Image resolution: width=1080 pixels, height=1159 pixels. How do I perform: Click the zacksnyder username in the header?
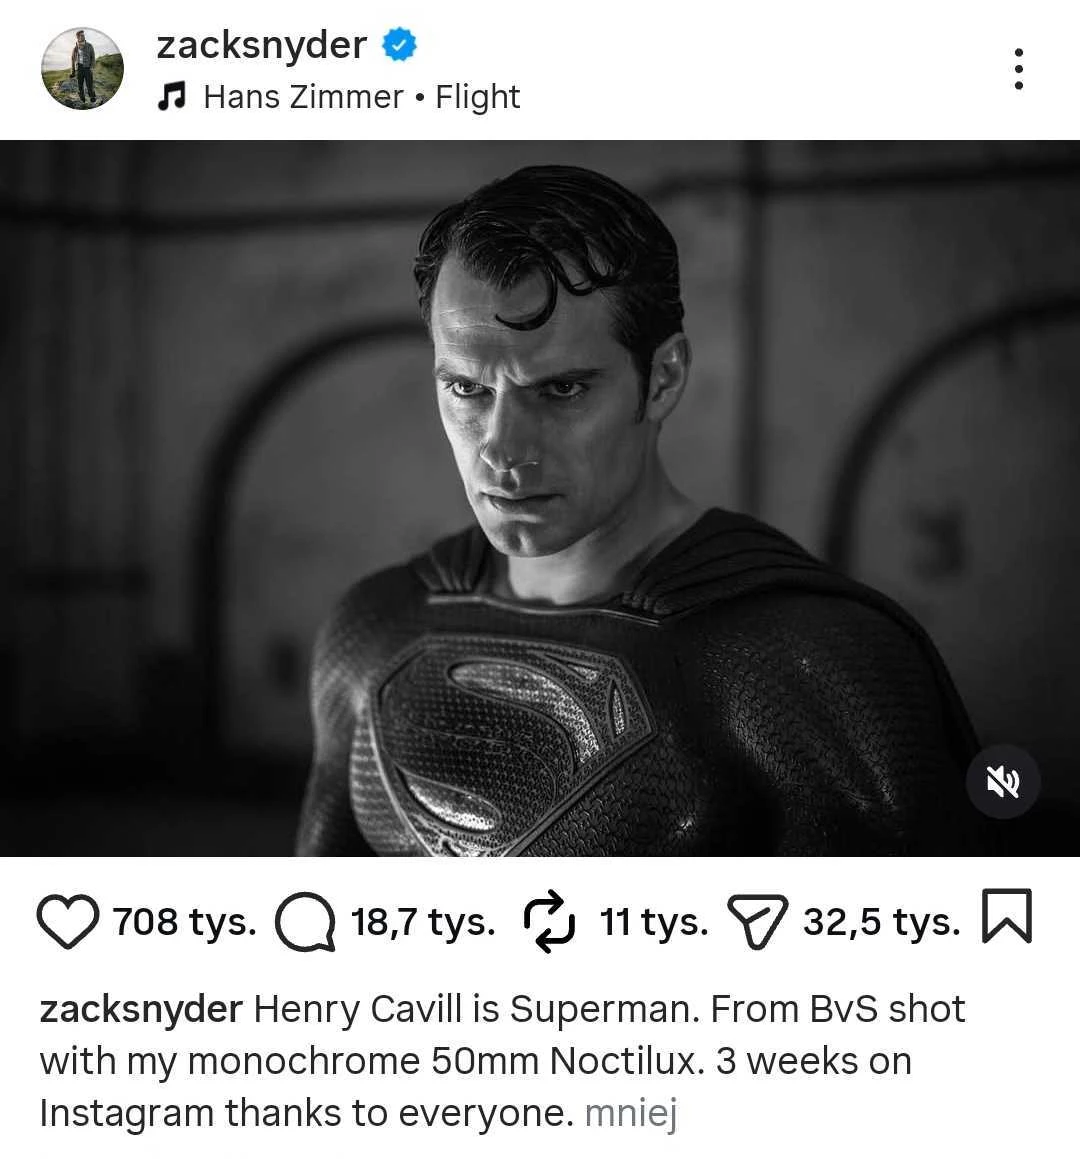tap(260, 44)
